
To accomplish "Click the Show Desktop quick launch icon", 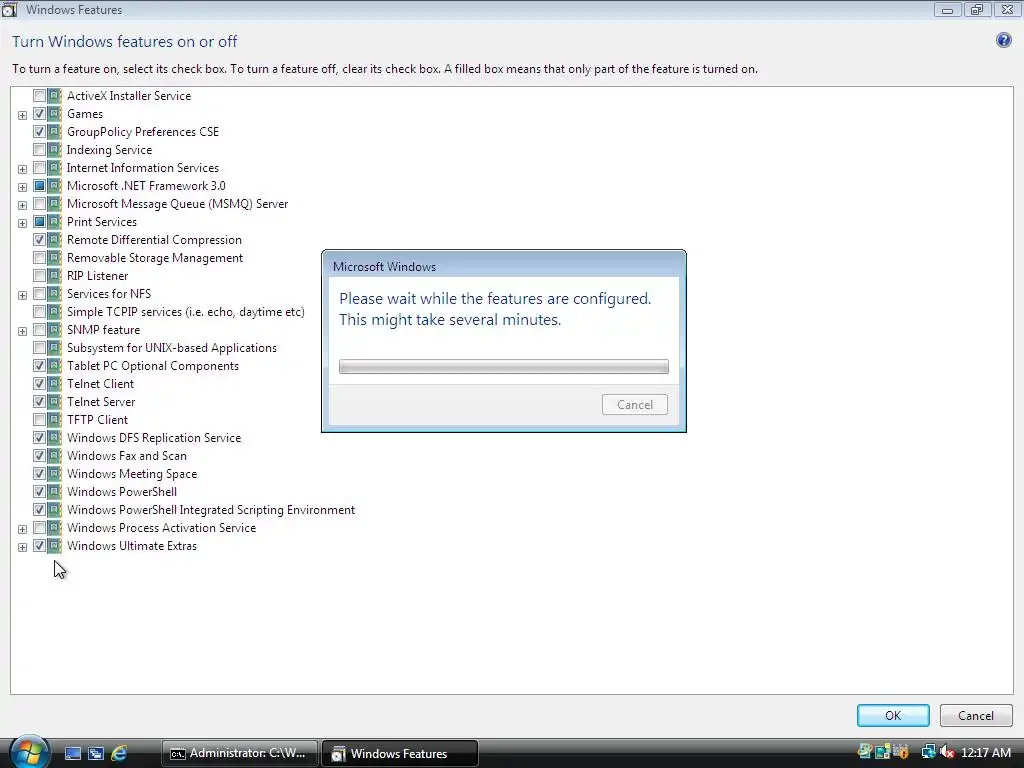I will click(73, 753).
